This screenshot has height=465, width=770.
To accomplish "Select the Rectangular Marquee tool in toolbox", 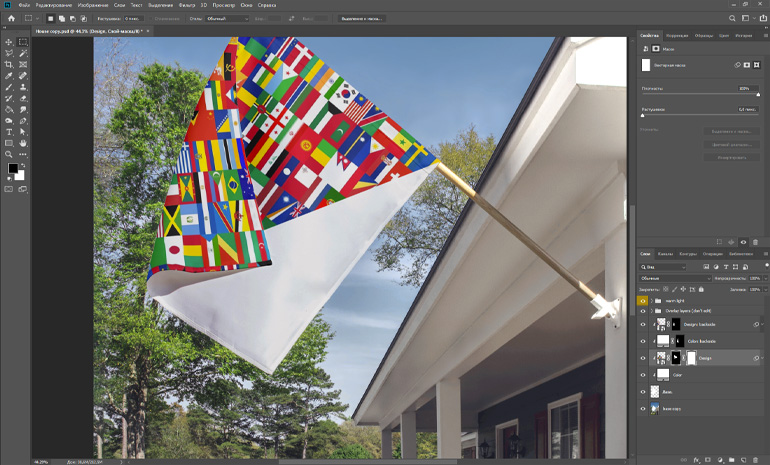I will (23, 42).
